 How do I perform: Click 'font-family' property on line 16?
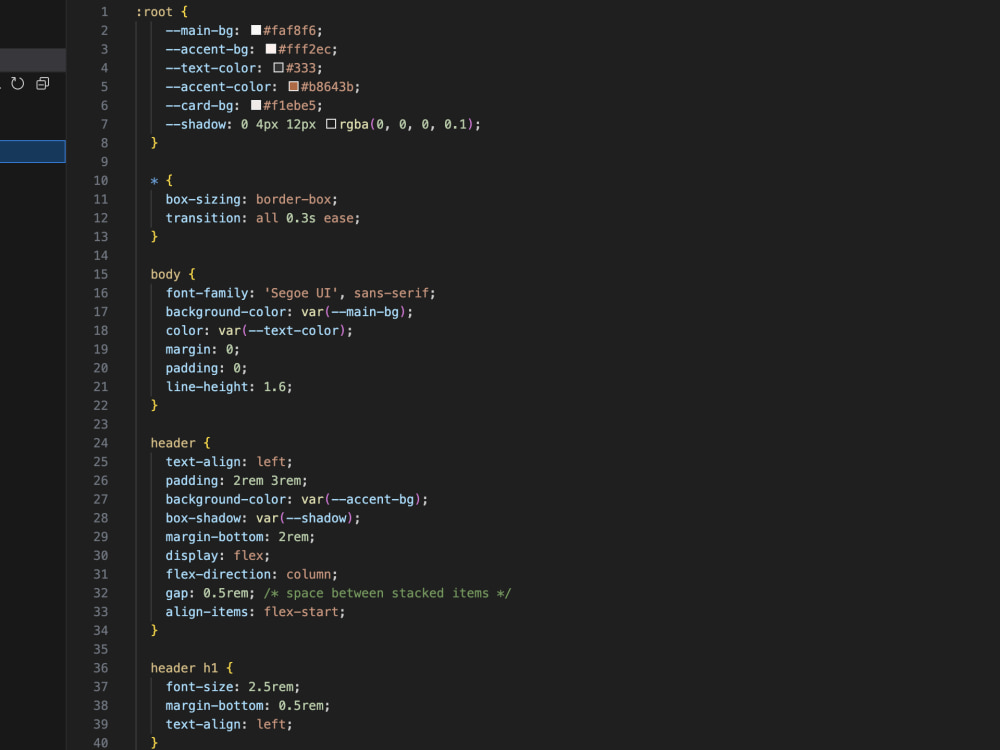[207, 293]
